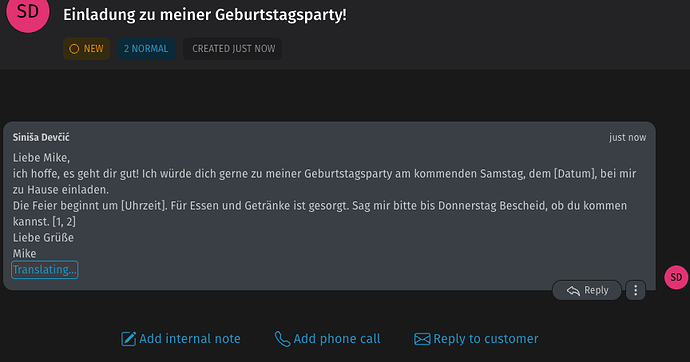The width and height of the screenshot is (690, 362).
Task: Click the NEW ticket state label
Action: (94, 49)
